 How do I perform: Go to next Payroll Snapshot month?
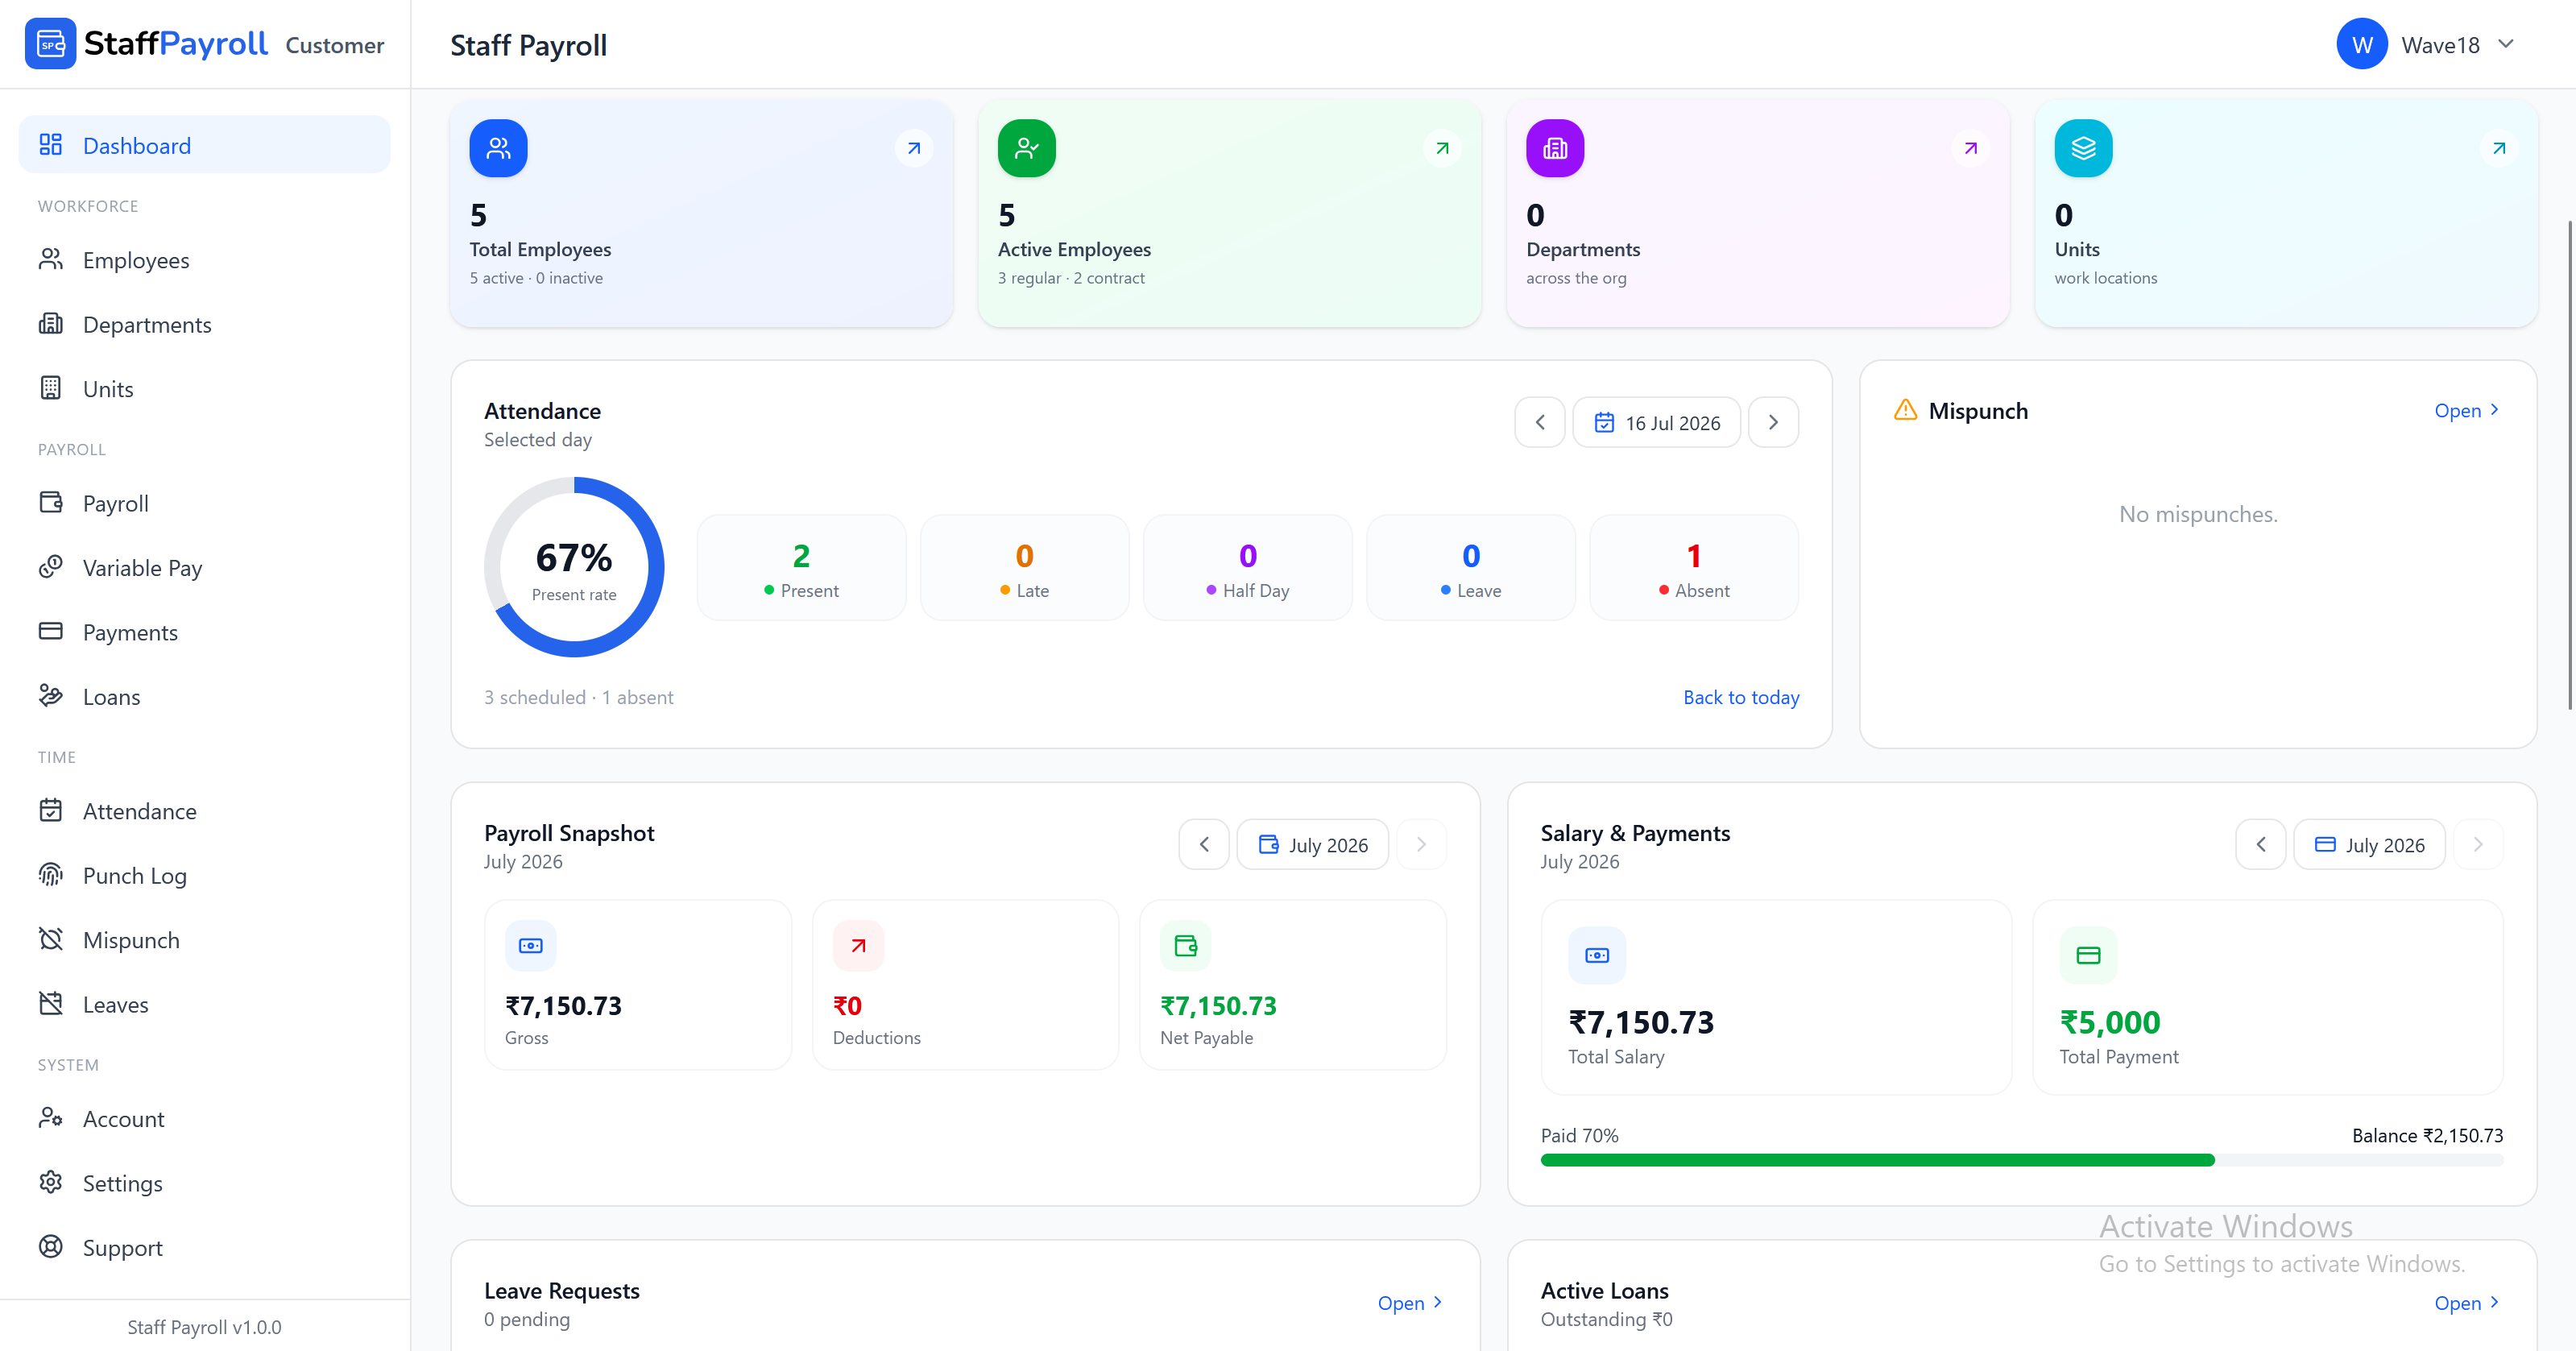coord(1421,844)
